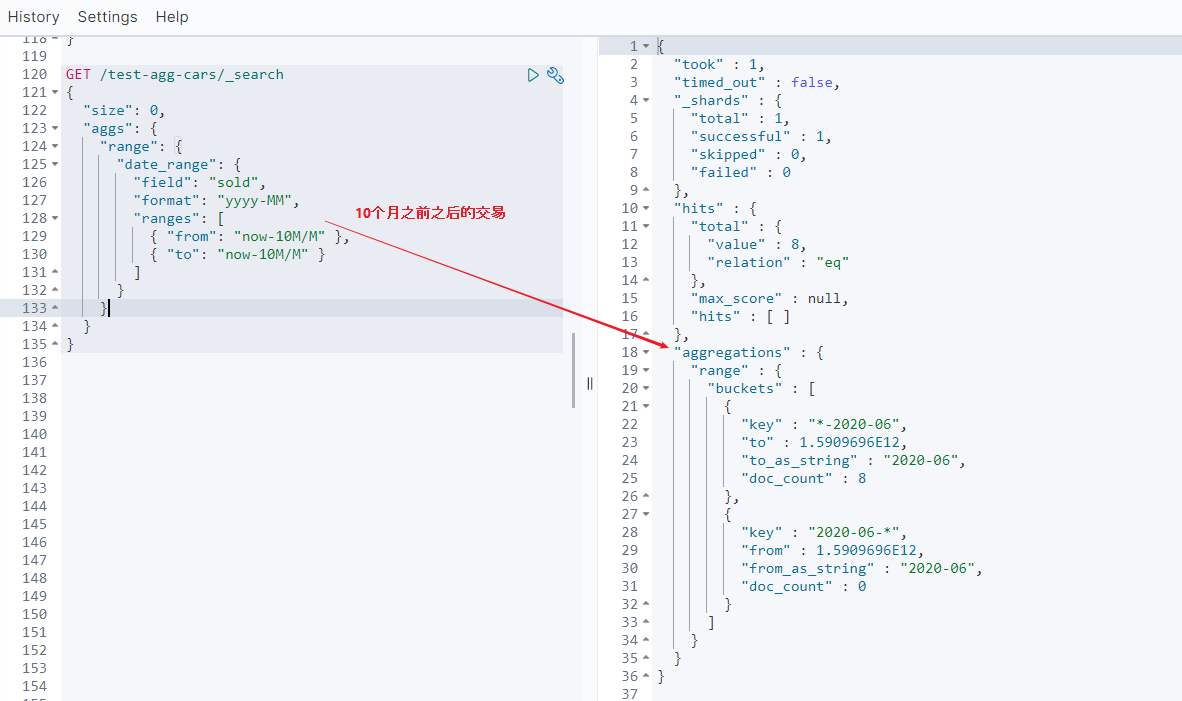
Task: Open the wrench request options menu
Action: [555, 75]
